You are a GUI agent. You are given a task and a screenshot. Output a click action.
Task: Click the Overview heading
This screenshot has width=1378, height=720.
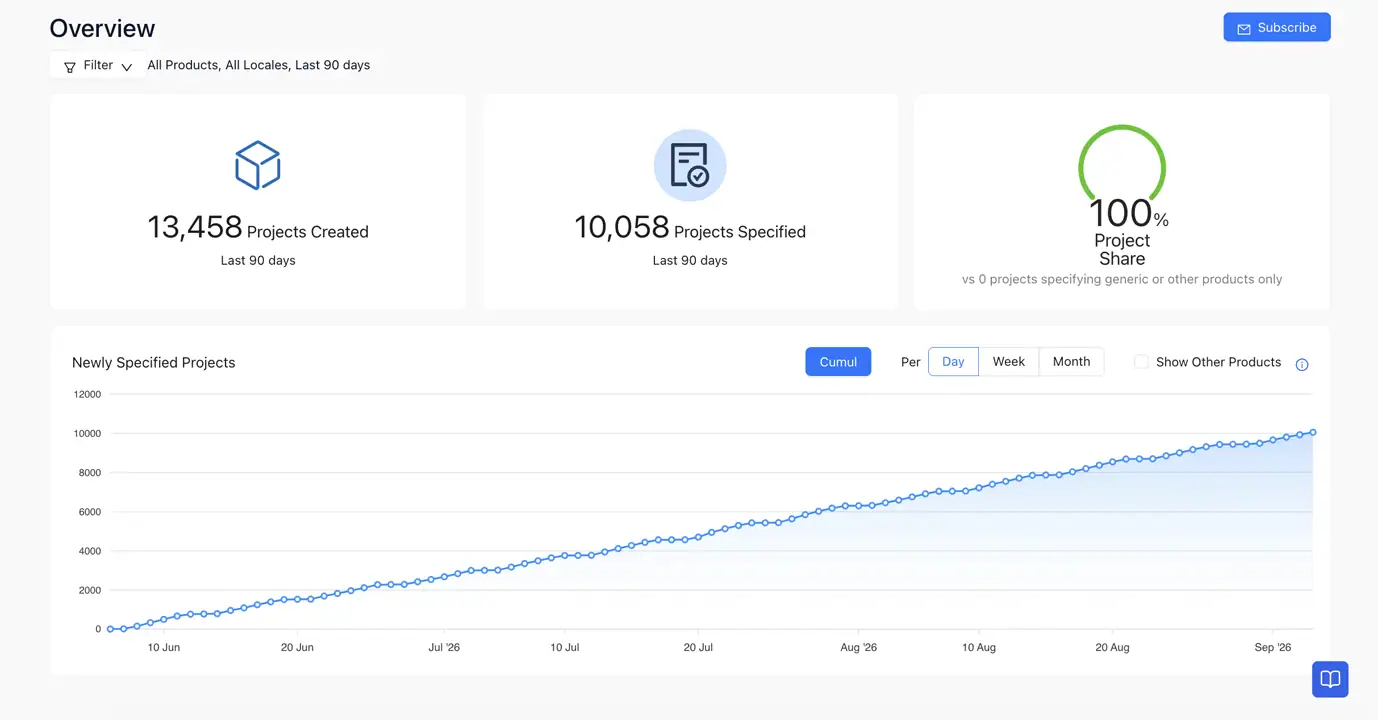[102, 28]
